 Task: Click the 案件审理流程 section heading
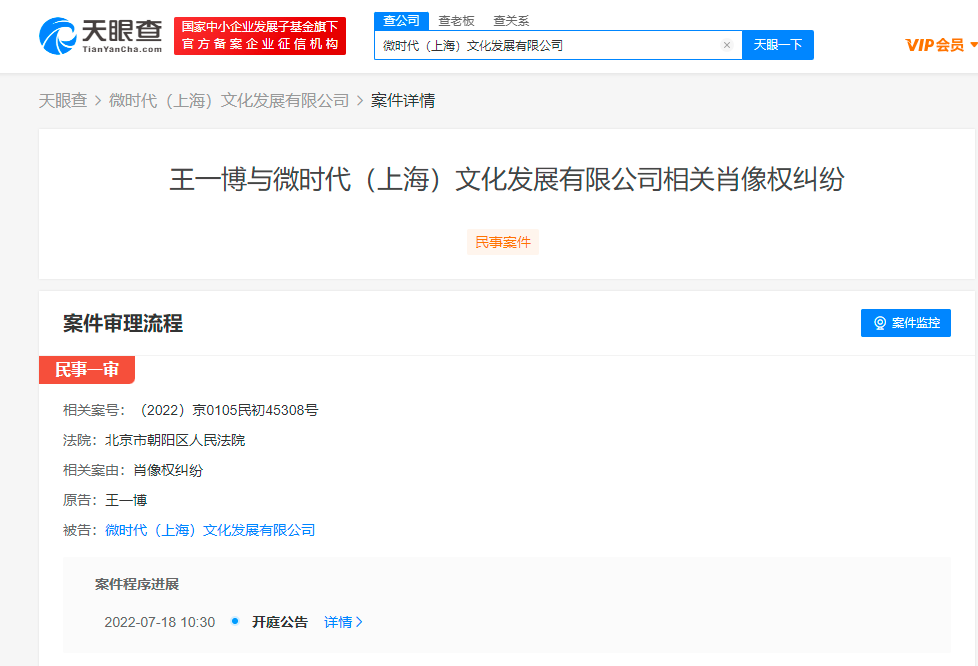pyautogui.click(x=123, y=323)
